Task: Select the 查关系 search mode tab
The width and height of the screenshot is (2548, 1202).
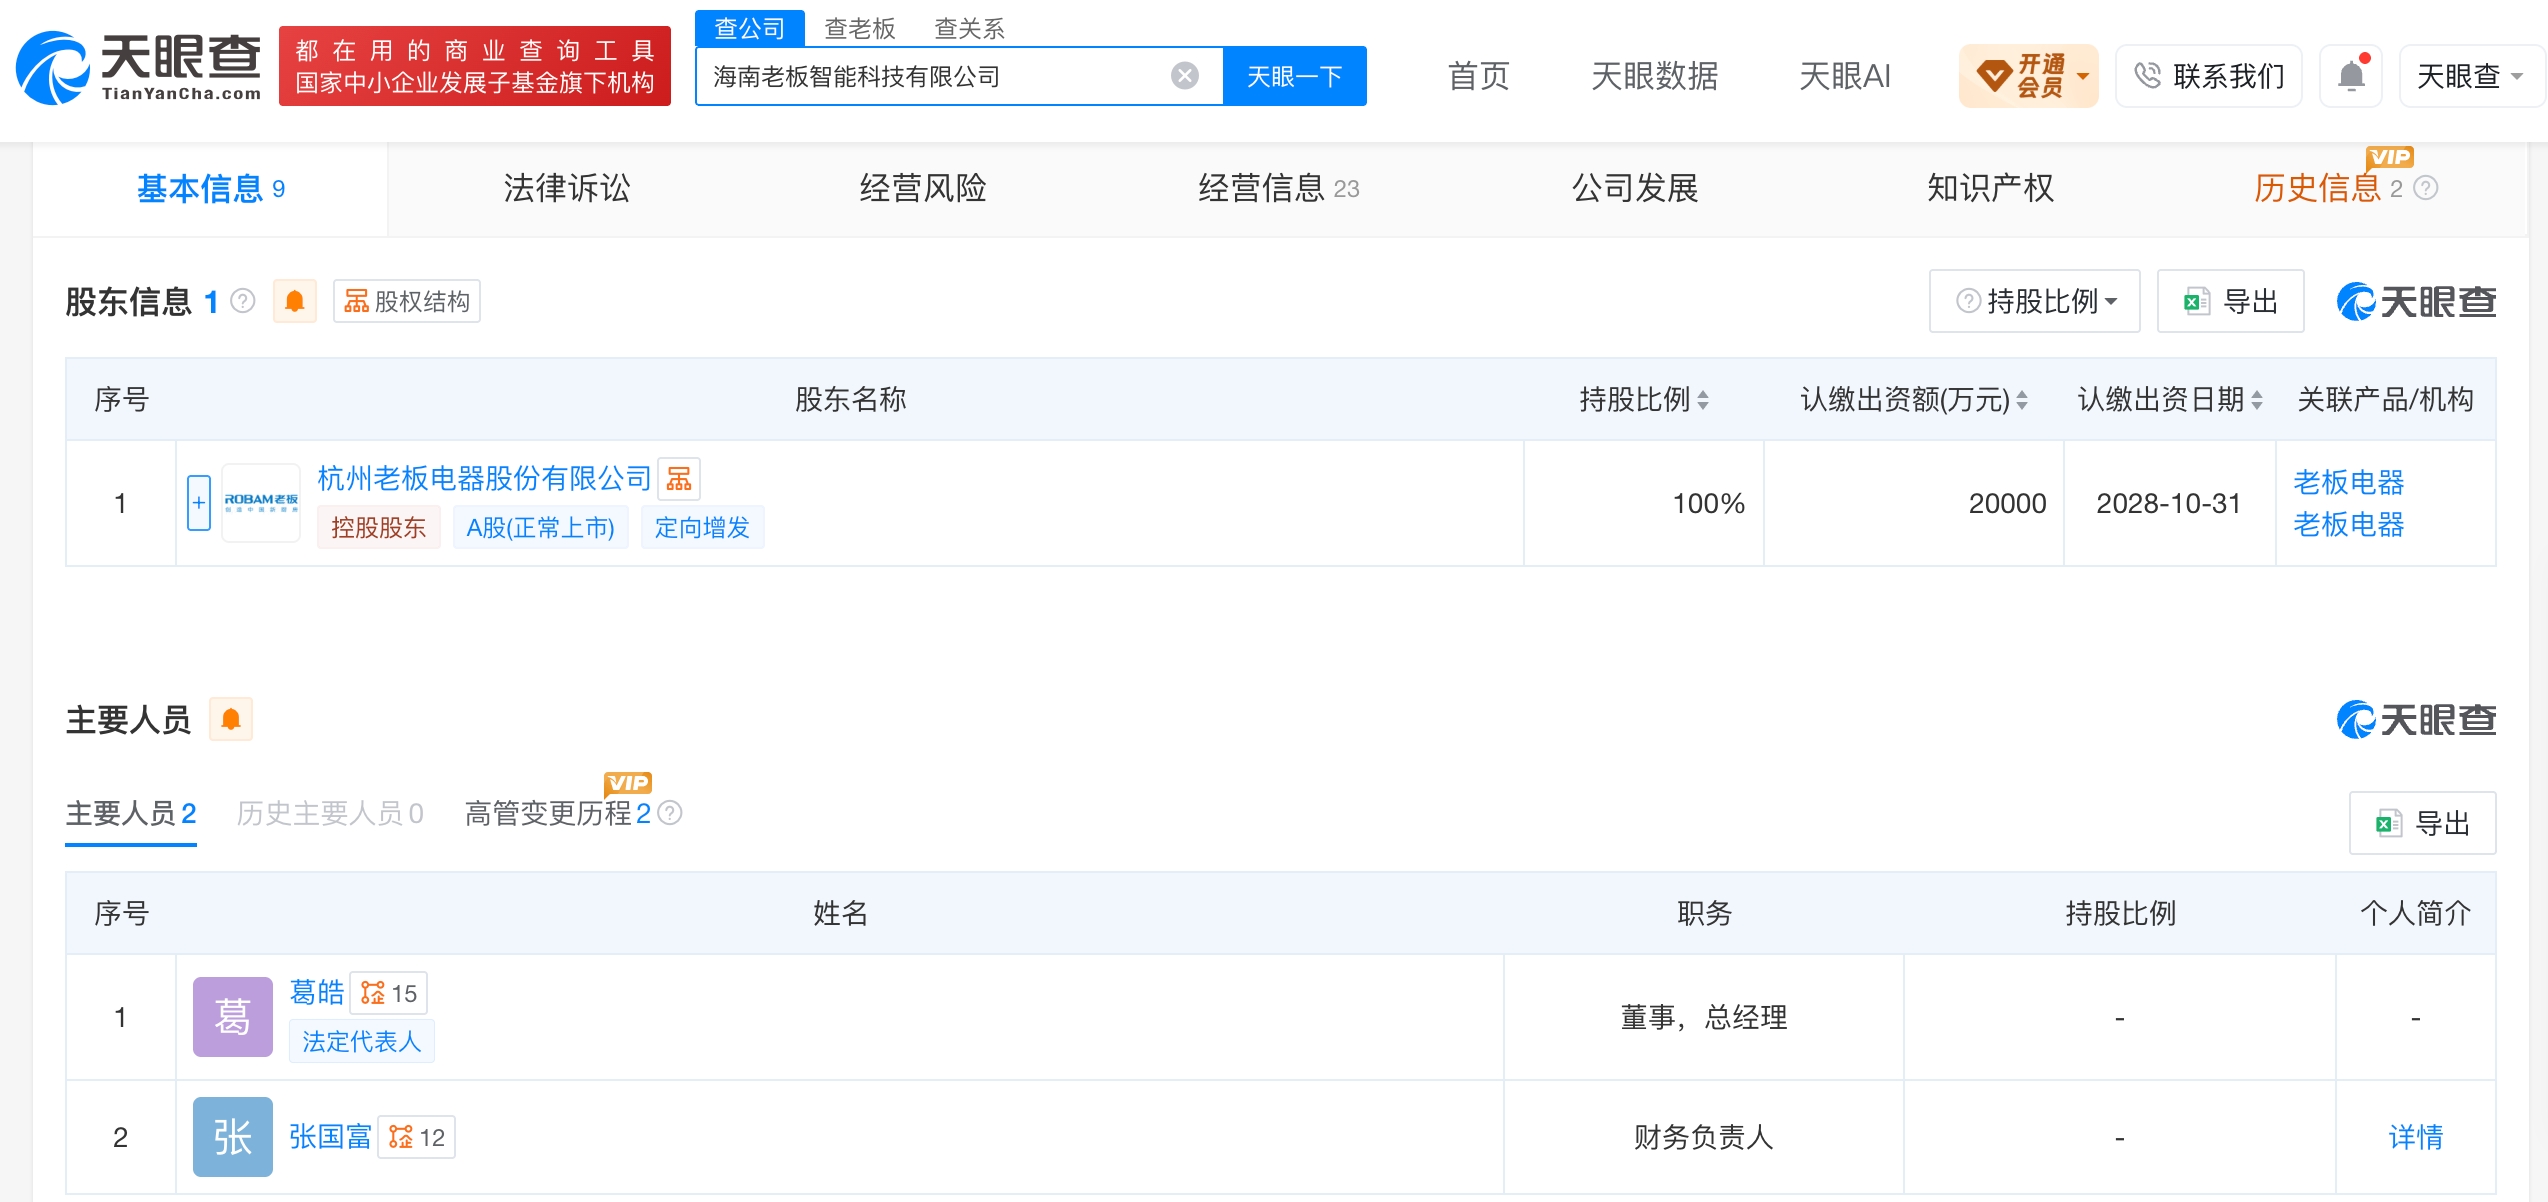Action: 970,28
